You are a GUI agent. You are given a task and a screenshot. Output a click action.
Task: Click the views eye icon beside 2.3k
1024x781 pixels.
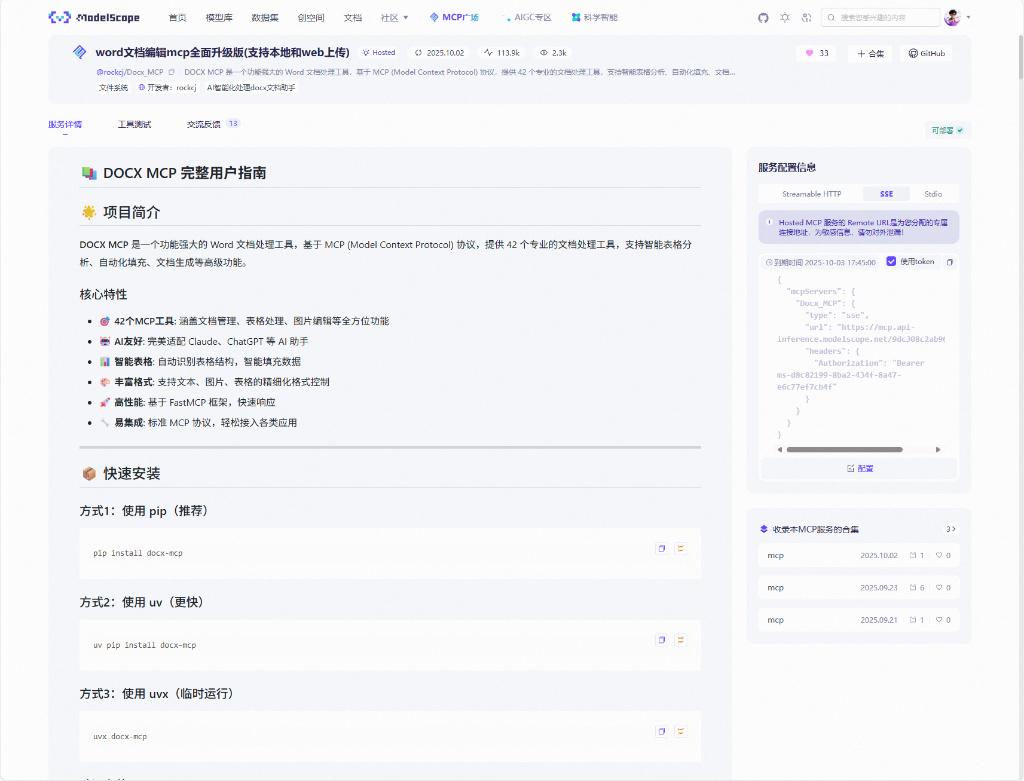(x=543, y=52)
